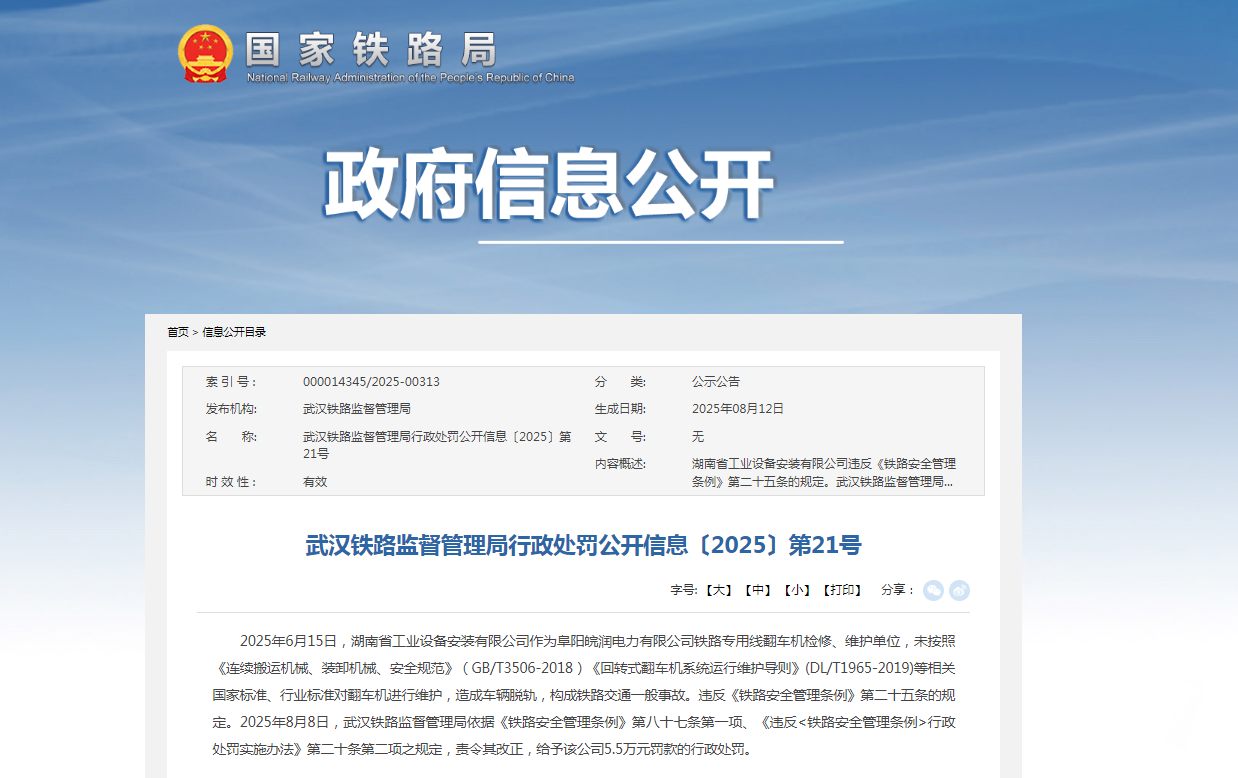Share the article via Weibo icon
This screenshot has height=778, width=1238.
pos(960,591)
